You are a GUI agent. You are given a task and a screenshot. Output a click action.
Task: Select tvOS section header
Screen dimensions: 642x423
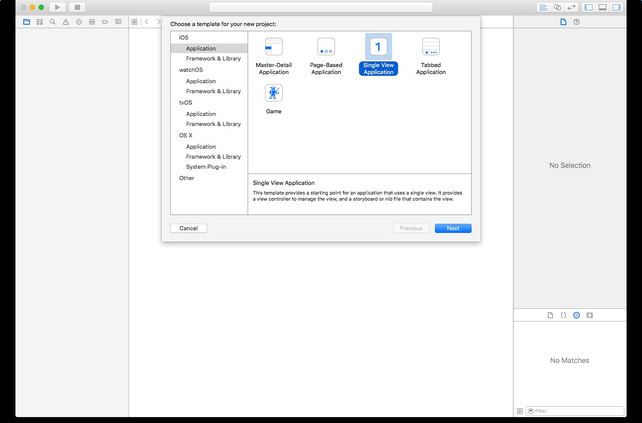(185, 103)
